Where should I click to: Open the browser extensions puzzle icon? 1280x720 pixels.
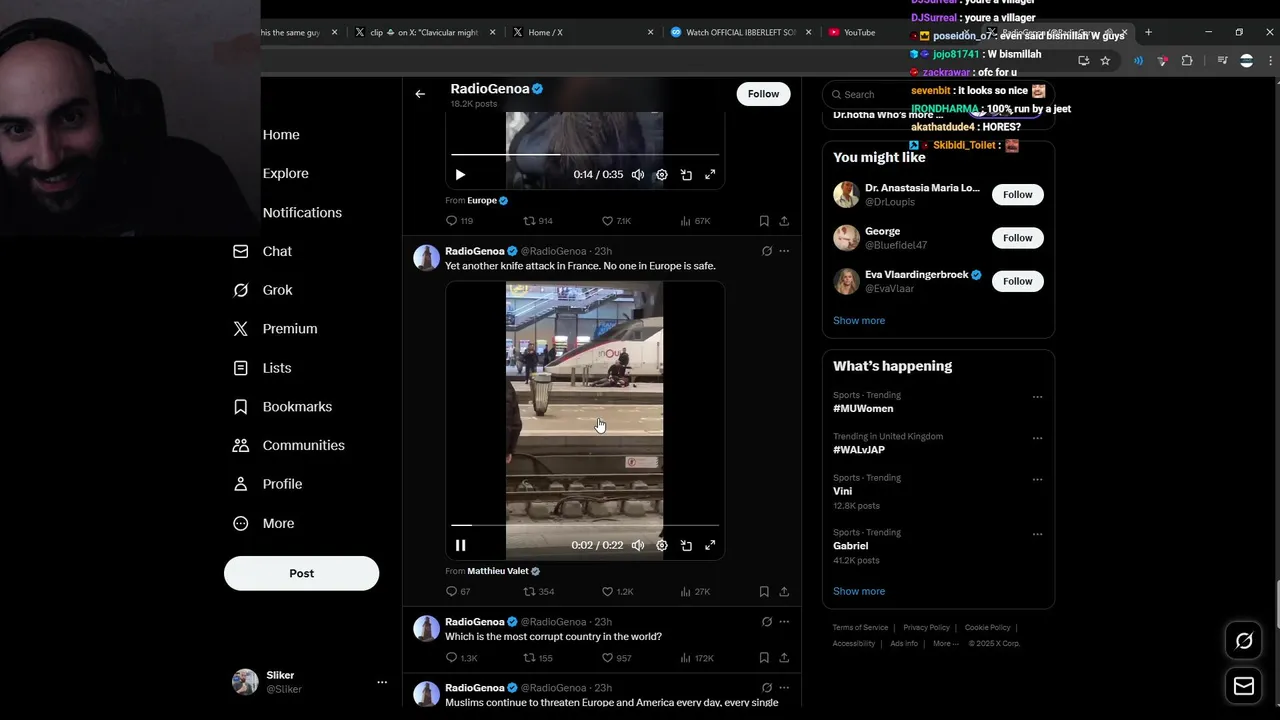pyautogui.click(x=1187, y=61)
